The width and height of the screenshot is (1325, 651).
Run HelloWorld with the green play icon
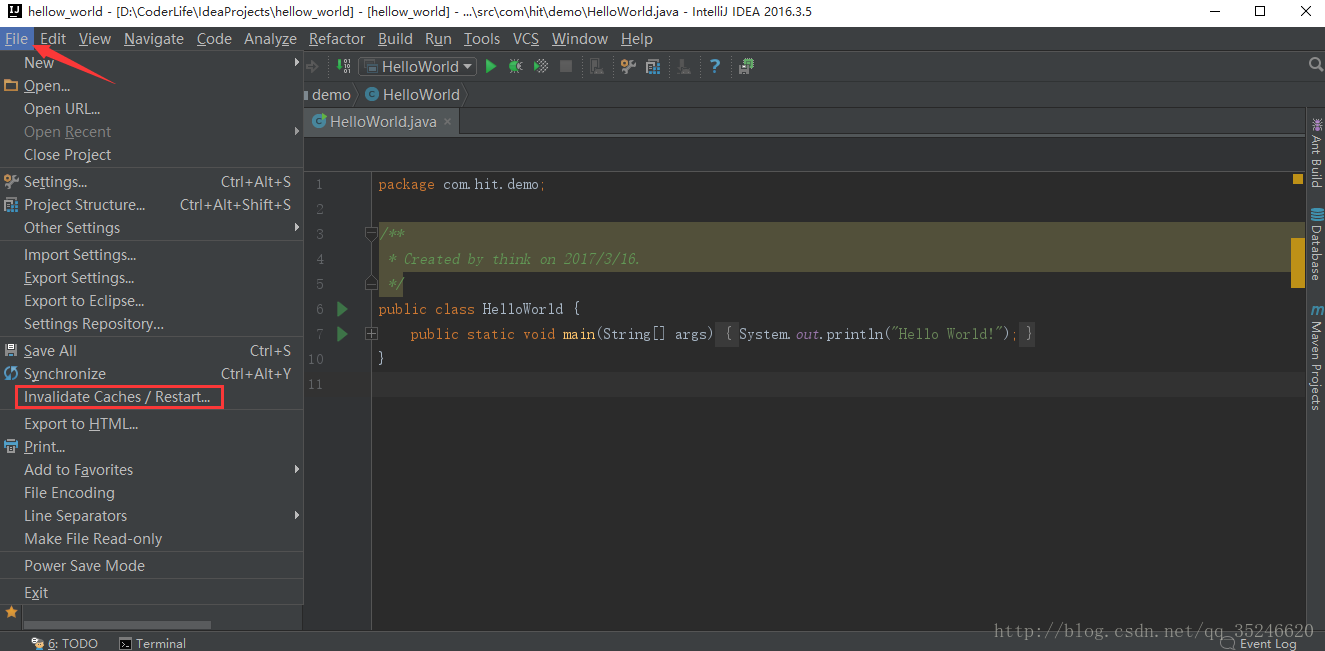[x=491, y=66]
